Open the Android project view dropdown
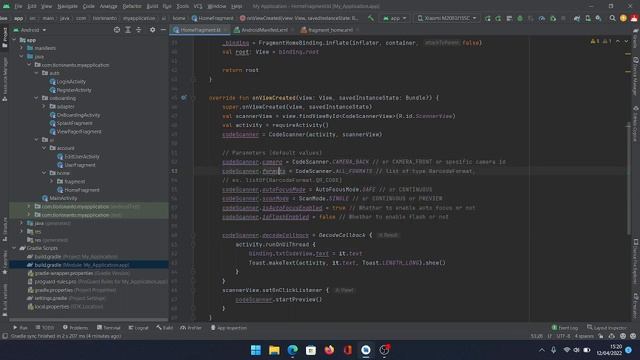 [30, 30]
